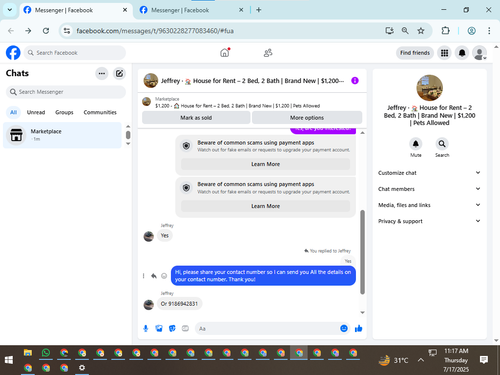Image resolution: width=500 pixels, height=375 pixels.
Task: Choose a GIF icon in composer
Action: 185,329
